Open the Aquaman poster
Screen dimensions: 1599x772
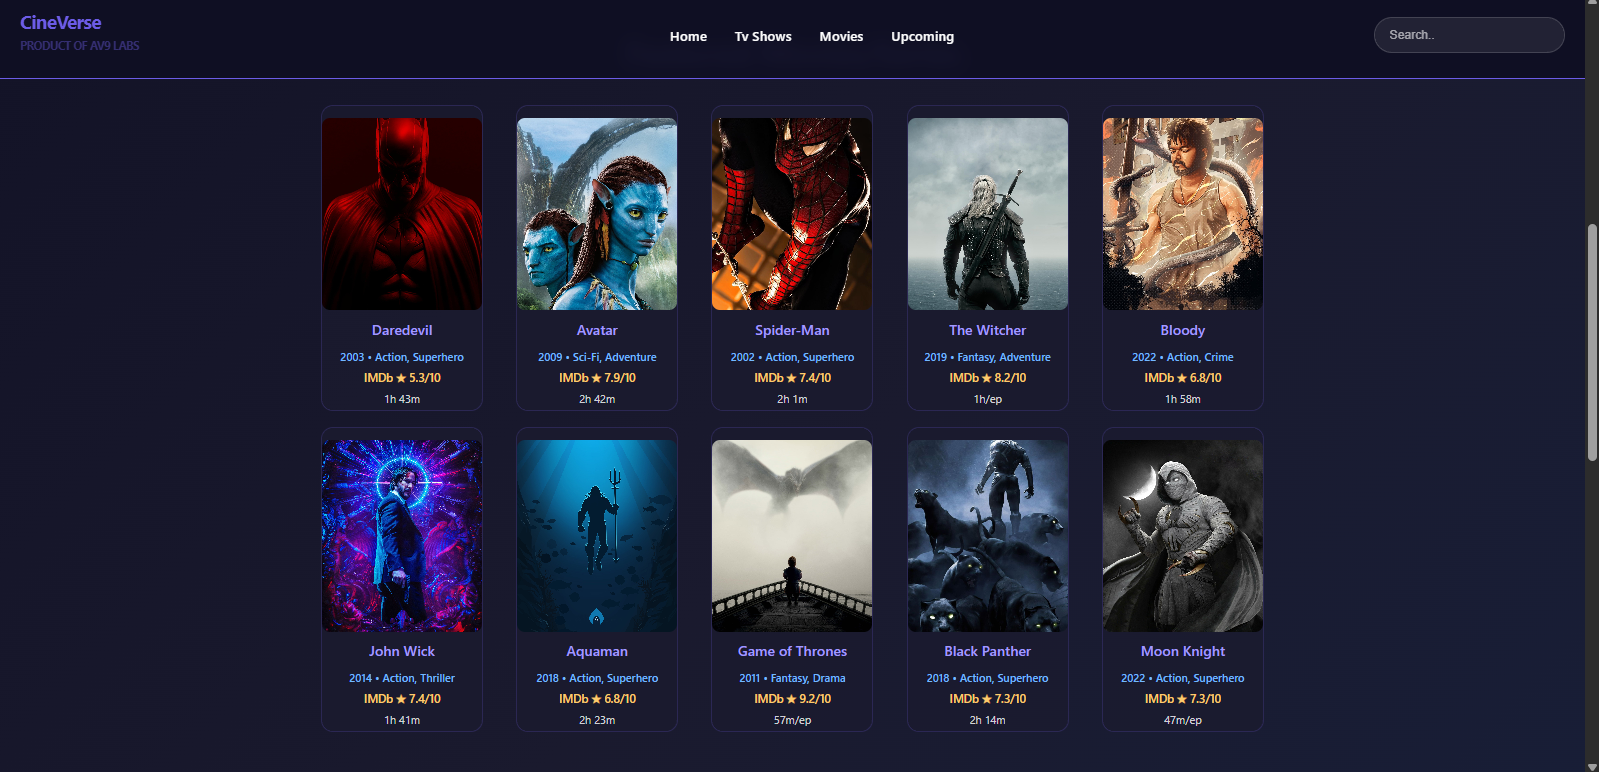597,536
